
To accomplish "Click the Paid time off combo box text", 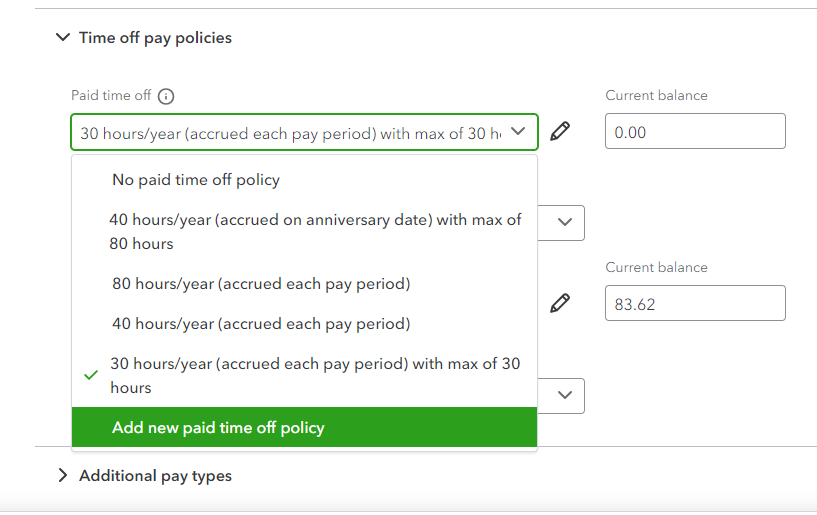I will (x=290, y=133).
